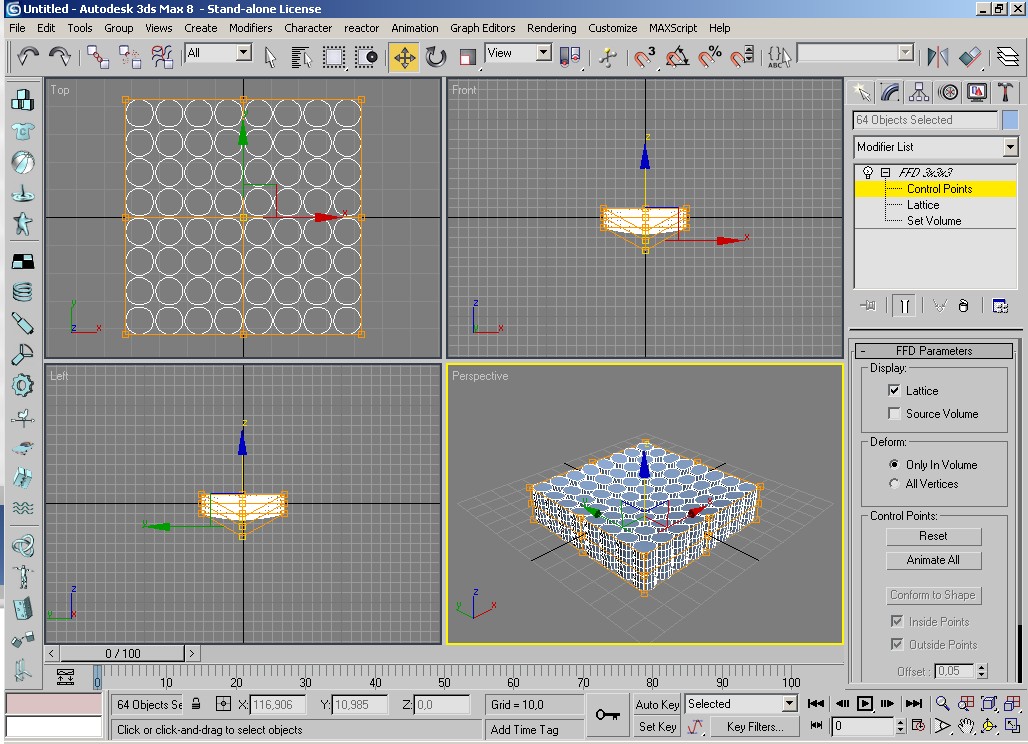This screenshot has width=1028, height=744.
Task: Click the object color swatch
Action: 1010,120
